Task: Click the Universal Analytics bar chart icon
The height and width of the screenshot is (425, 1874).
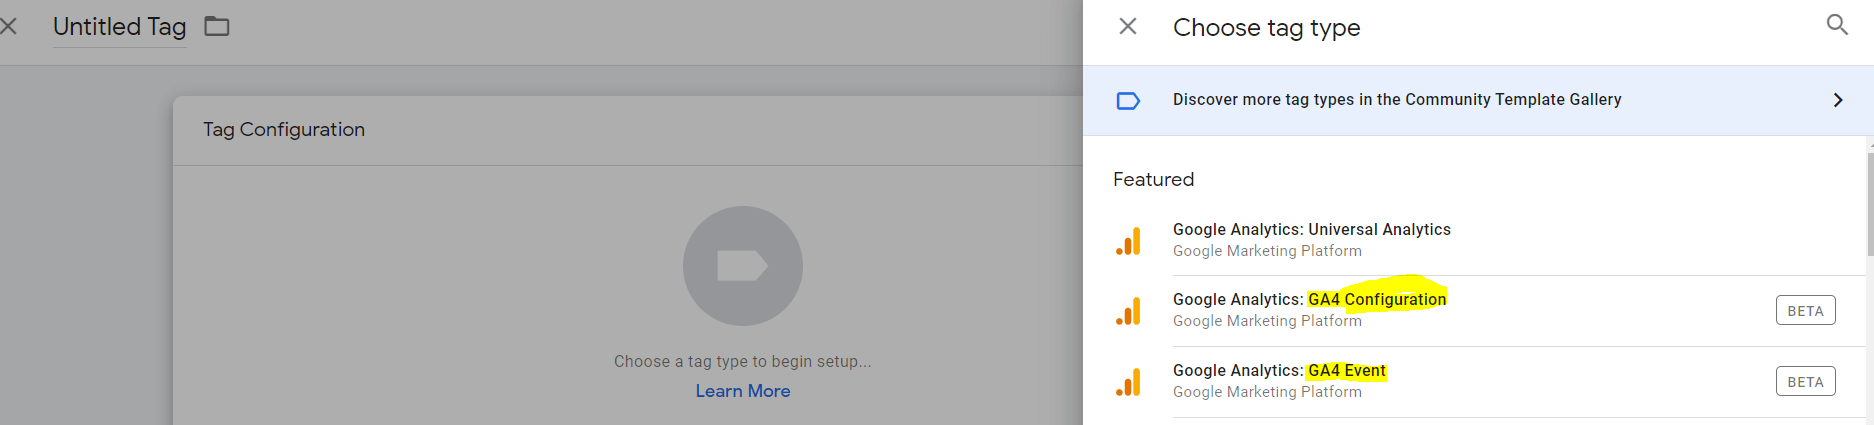Action: (x=1128, y=241)
